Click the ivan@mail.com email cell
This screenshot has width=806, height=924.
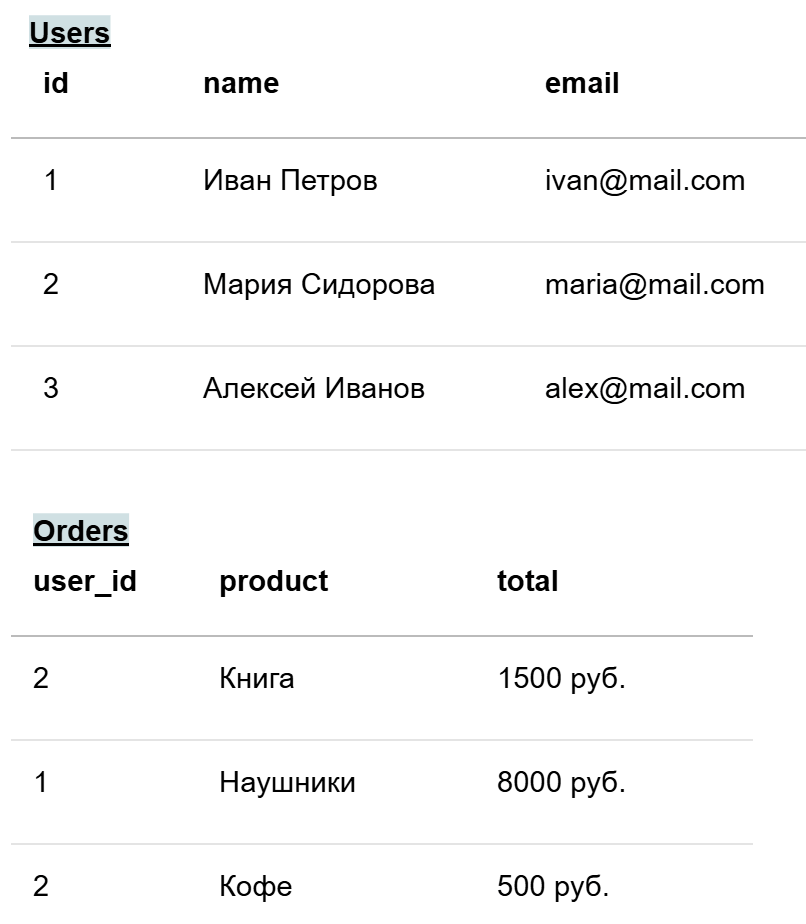644,181
